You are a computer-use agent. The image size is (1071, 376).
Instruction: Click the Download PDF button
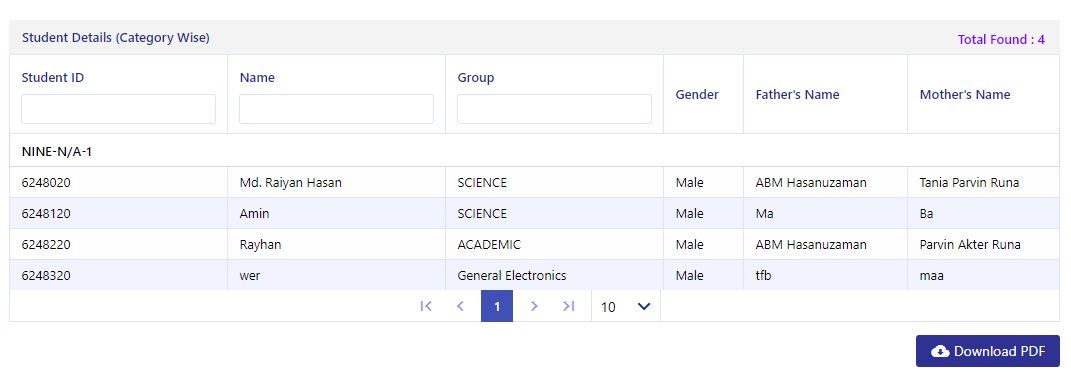(988, 351)
